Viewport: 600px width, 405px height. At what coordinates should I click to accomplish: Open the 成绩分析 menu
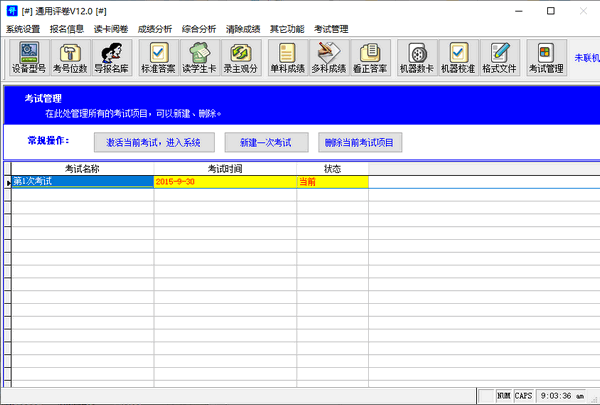tap(155, 29)
